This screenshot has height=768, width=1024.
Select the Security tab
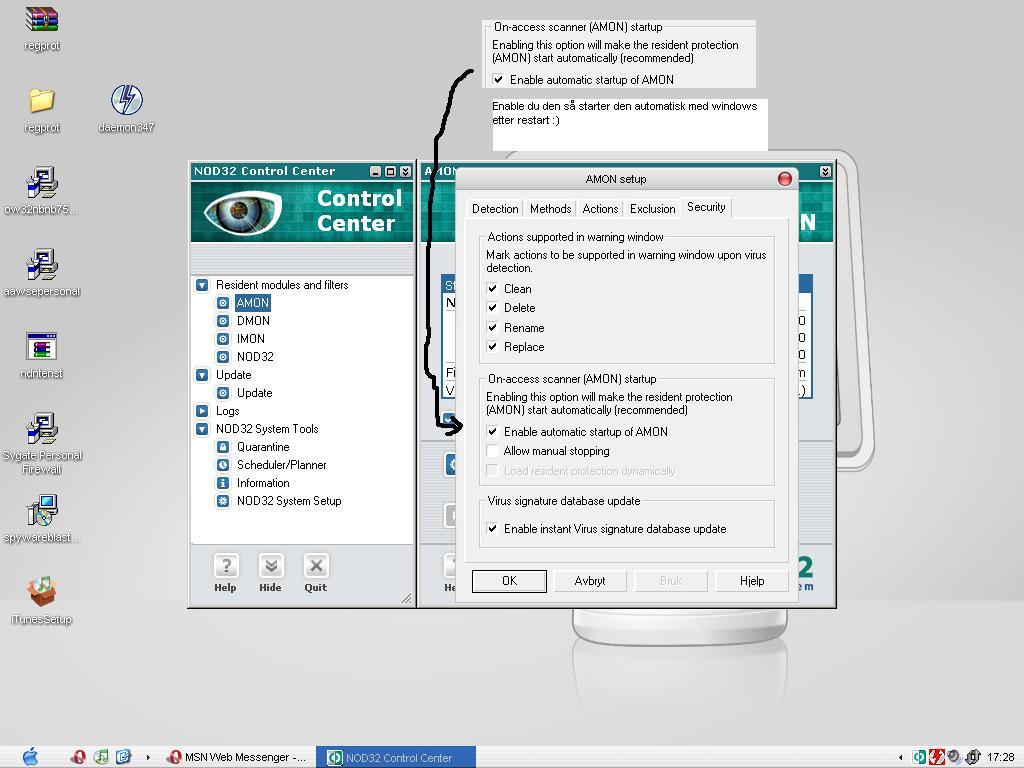(706, 207)
